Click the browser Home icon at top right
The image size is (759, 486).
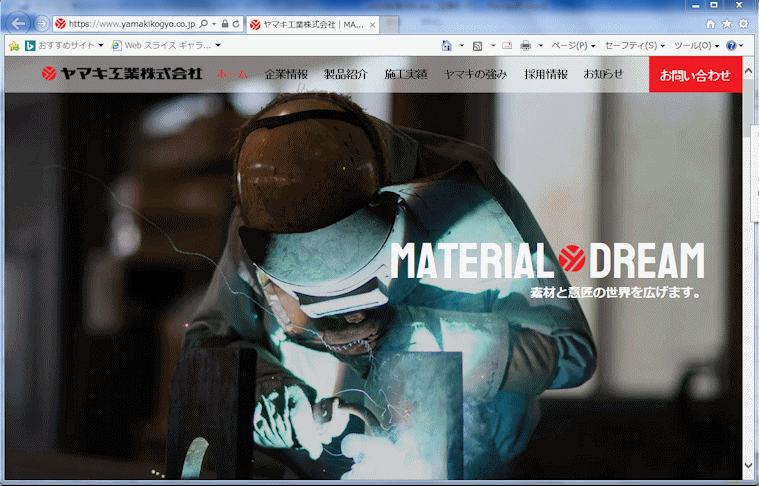(710, 24)
